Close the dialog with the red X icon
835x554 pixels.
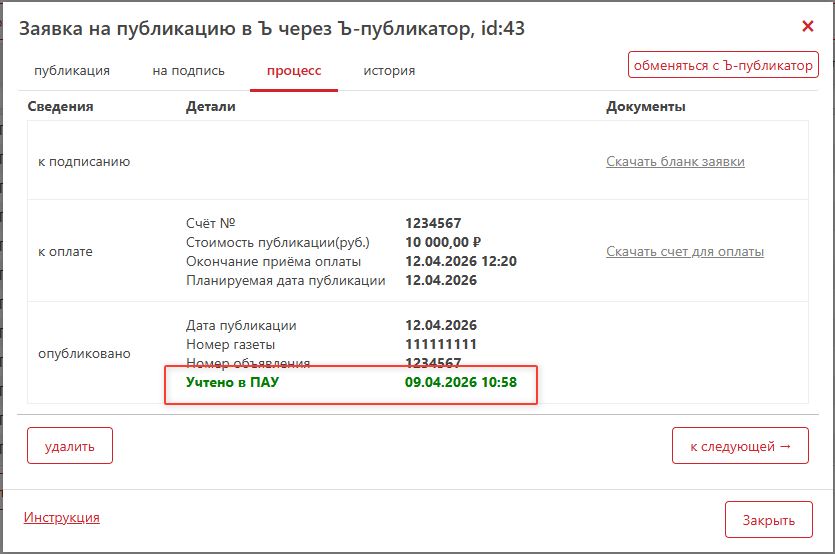coord(808,27)
